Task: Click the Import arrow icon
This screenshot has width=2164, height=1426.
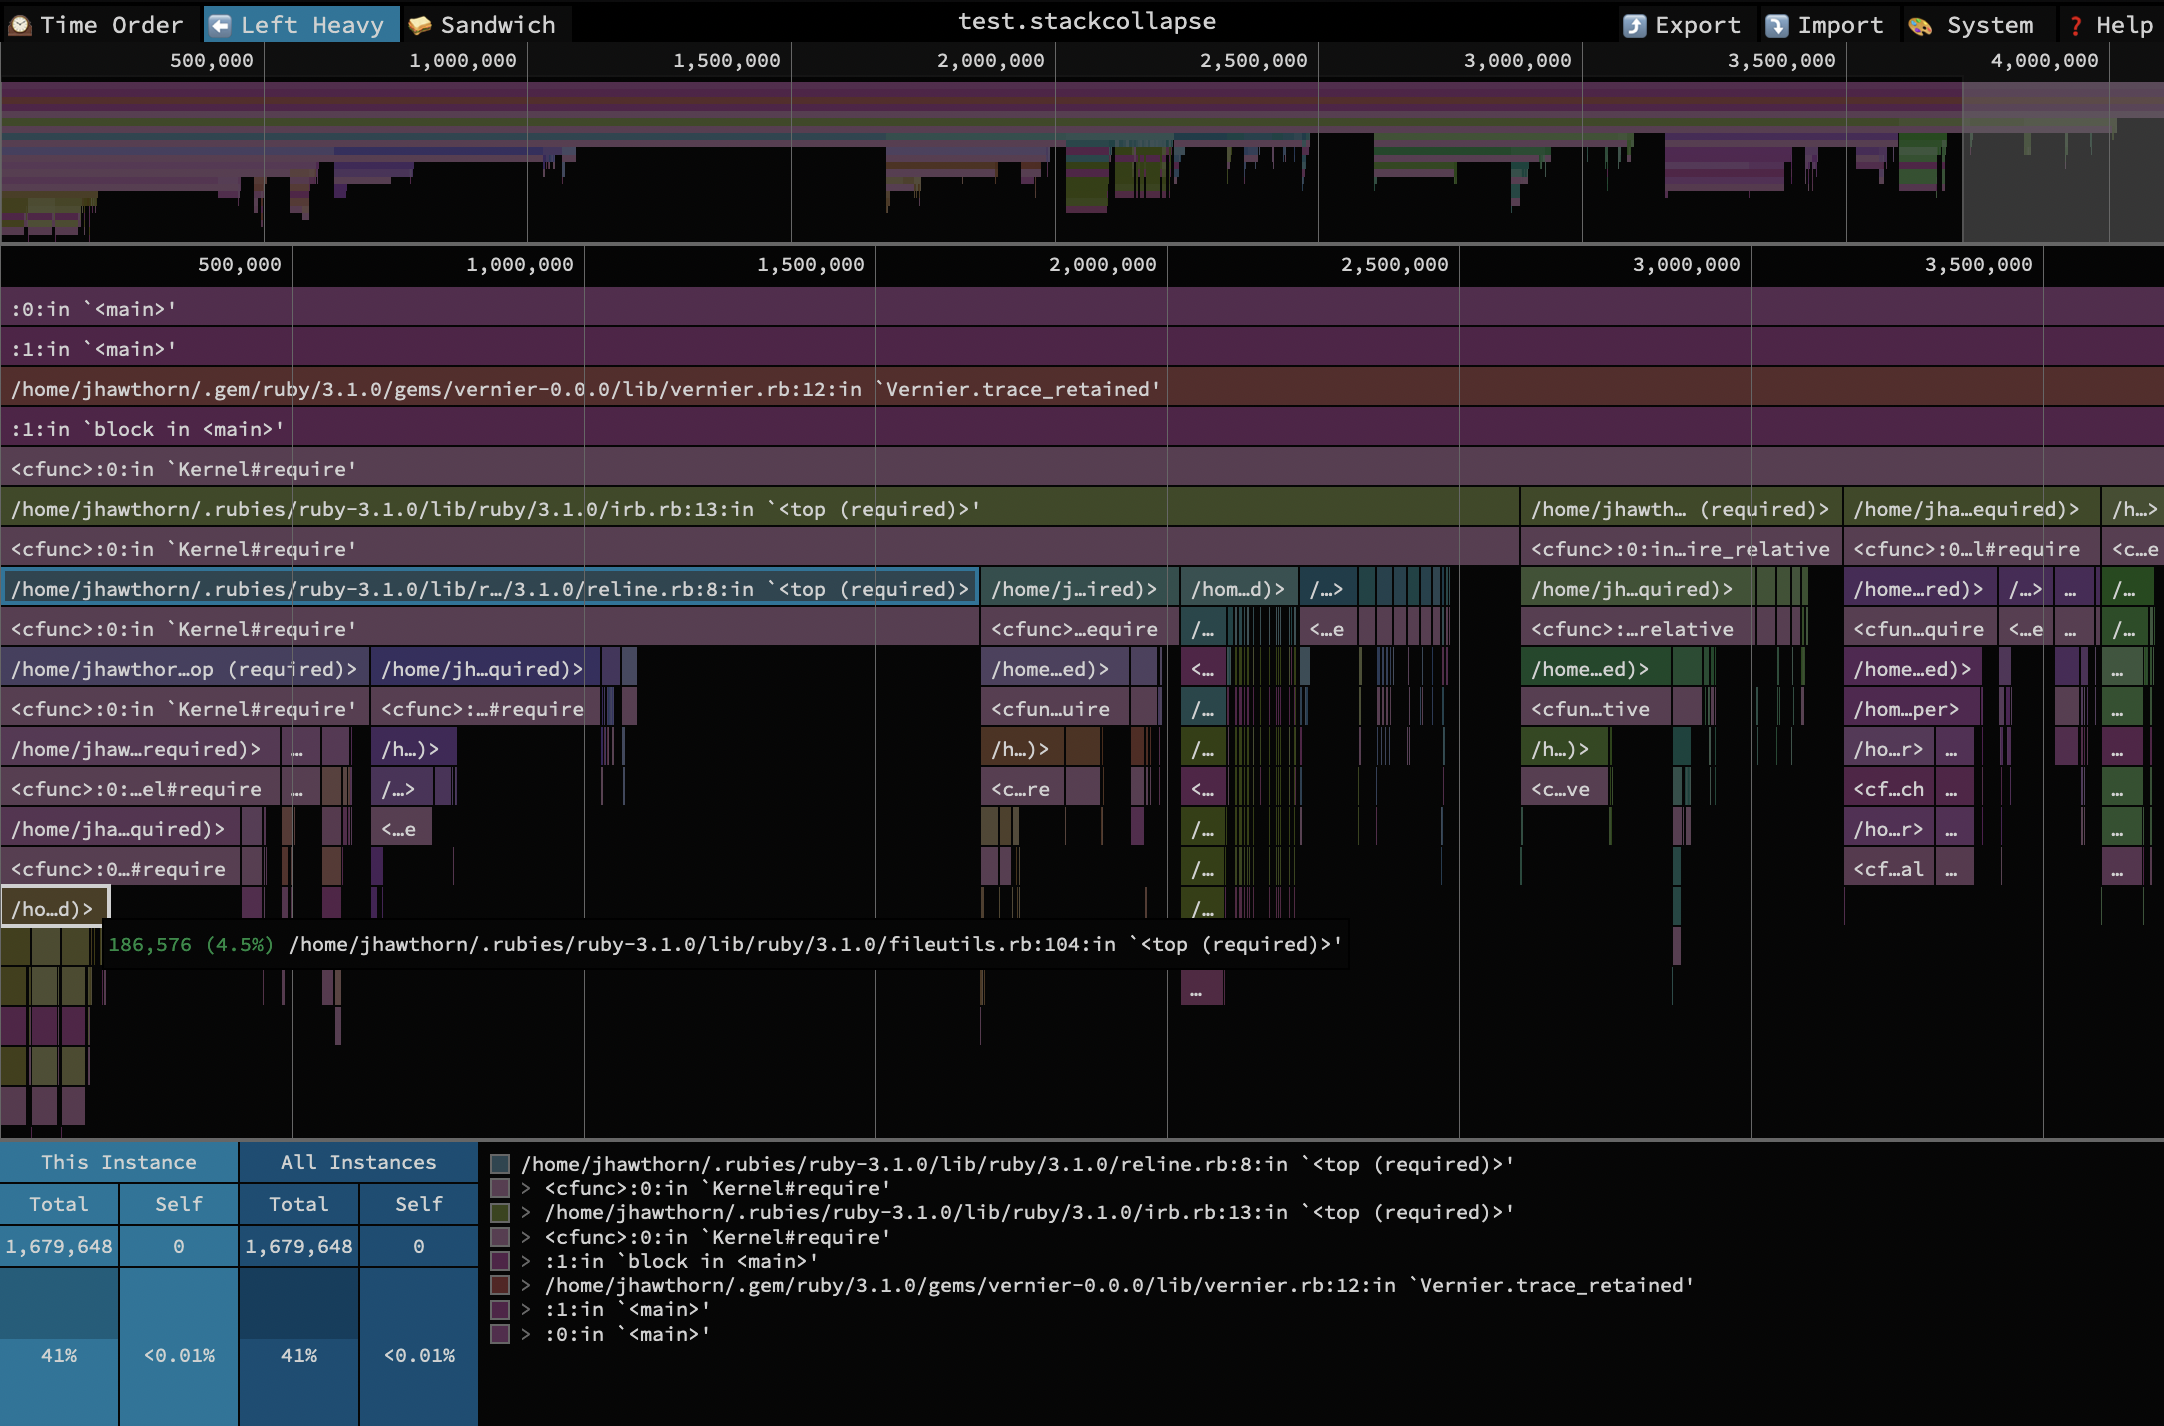Action: [1776, 25]
